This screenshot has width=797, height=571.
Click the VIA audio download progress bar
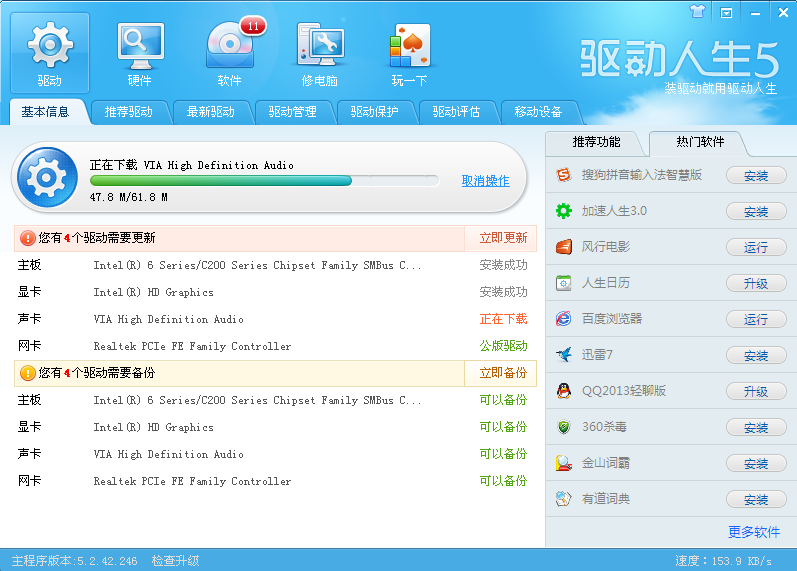(264, 181)
